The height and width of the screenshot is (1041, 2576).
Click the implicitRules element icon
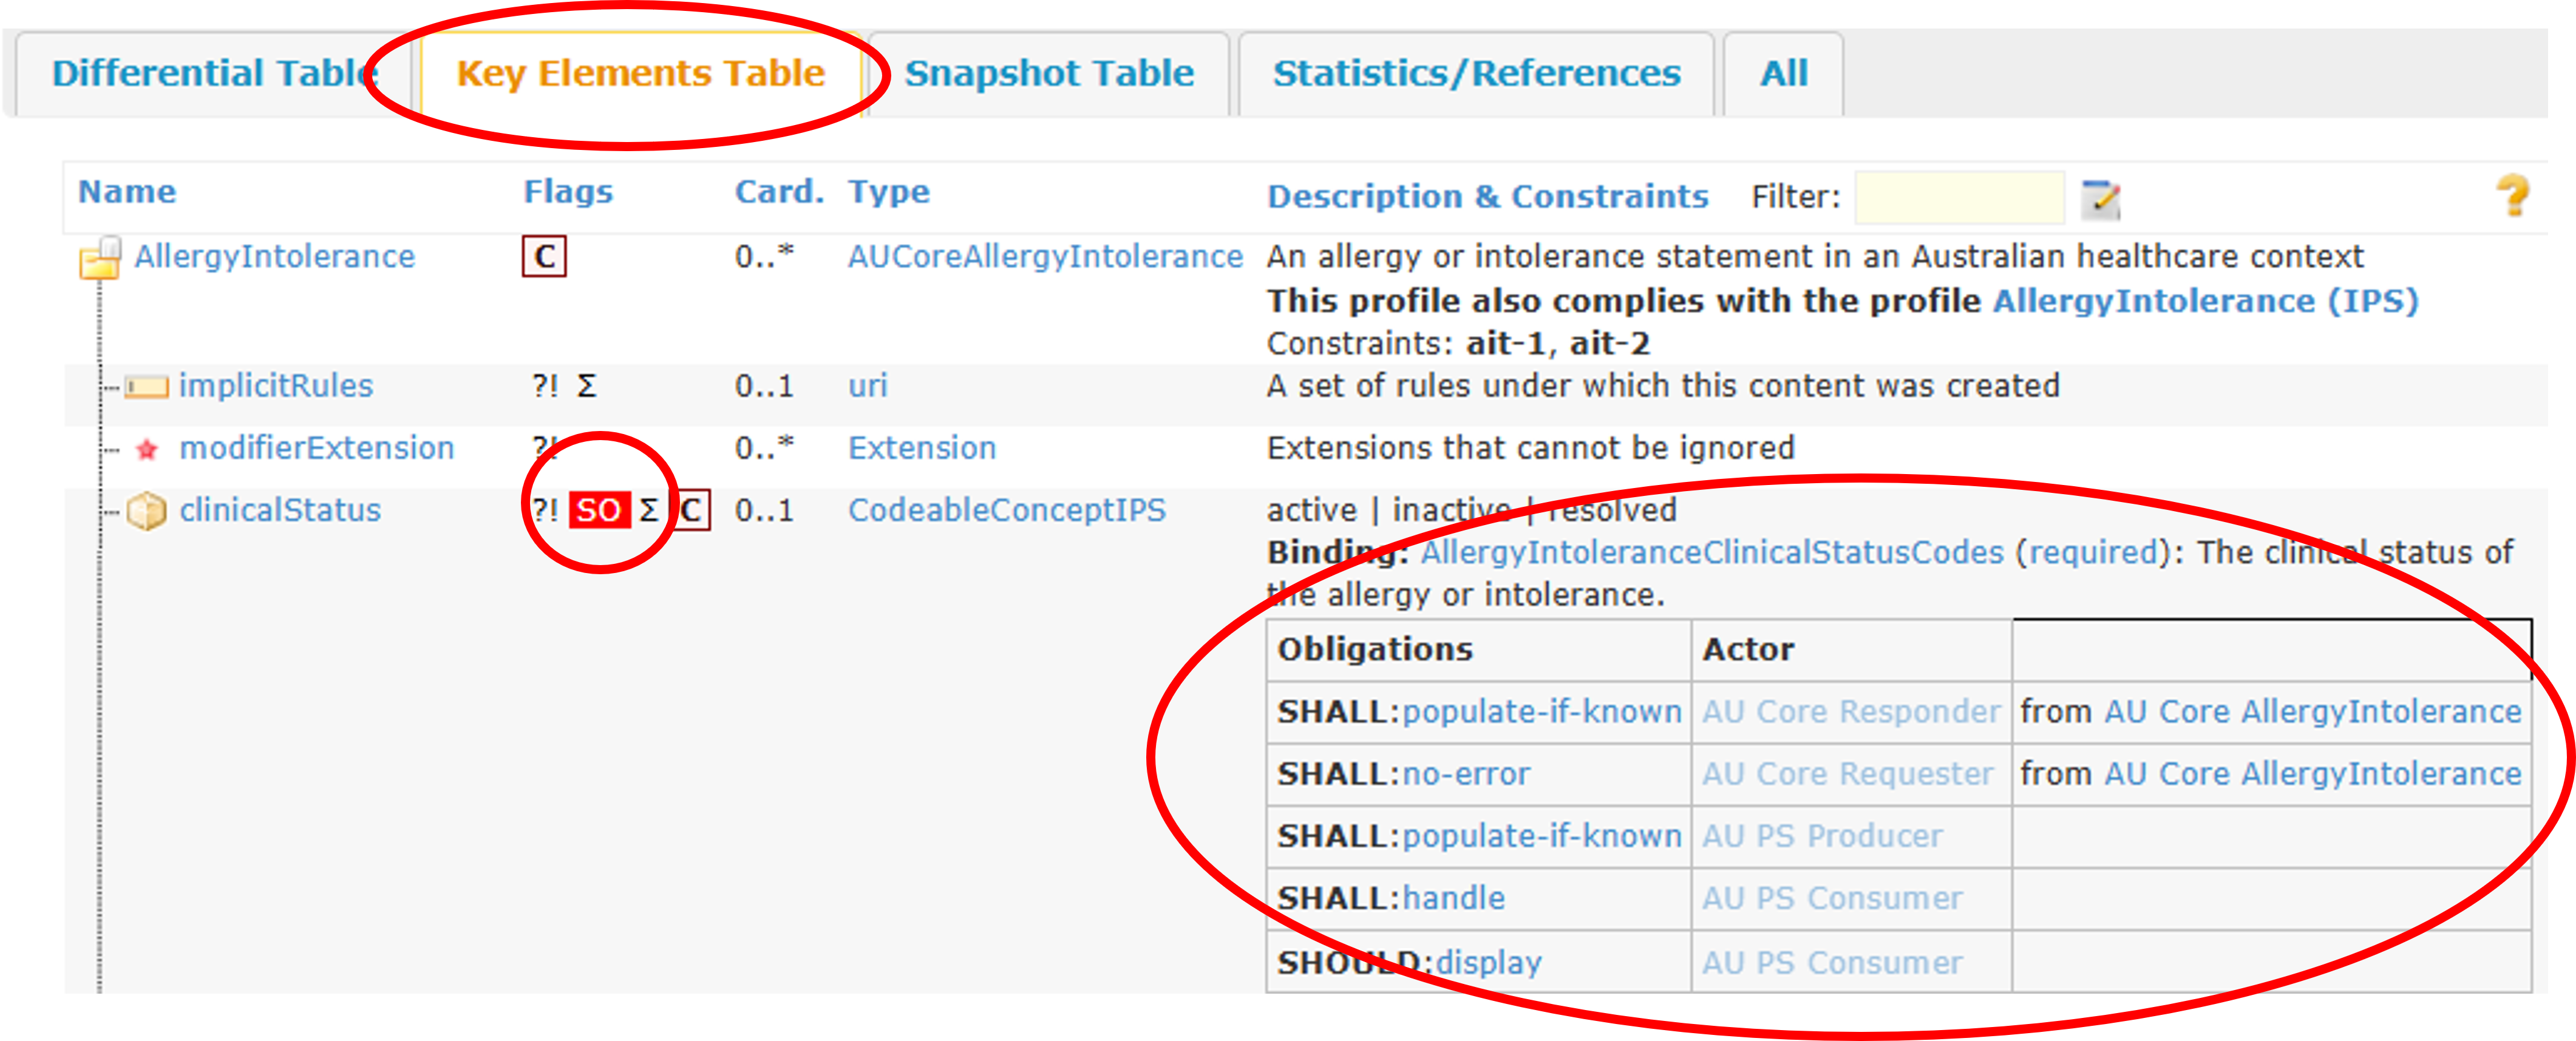tap(146, 387)
